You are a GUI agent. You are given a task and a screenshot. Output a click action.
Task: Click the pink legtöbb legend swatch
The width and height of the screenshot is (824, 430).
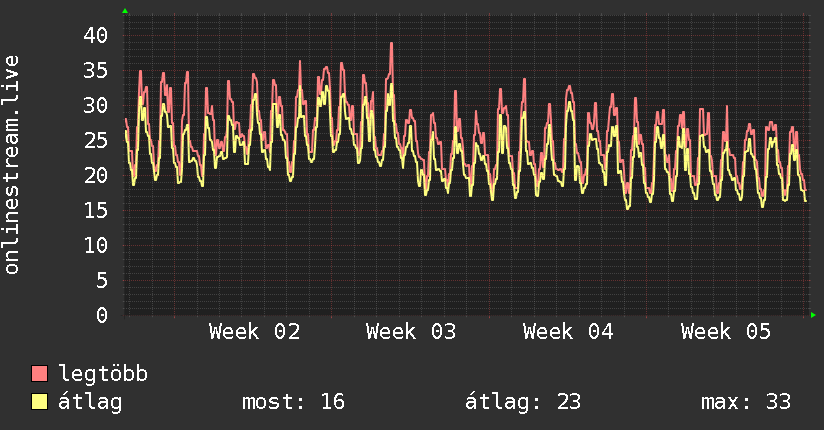tap(39, 374)
